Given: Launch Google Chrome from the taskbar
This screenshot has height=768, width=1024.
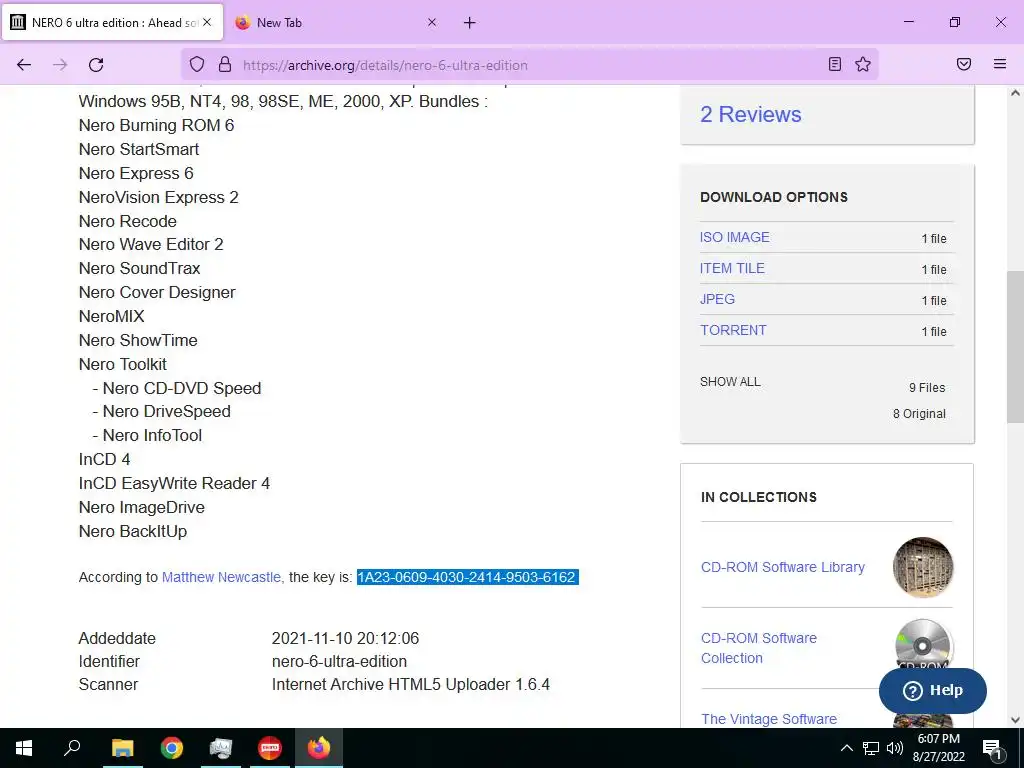Looking at the screenshot, I should [x=172, y=748].
